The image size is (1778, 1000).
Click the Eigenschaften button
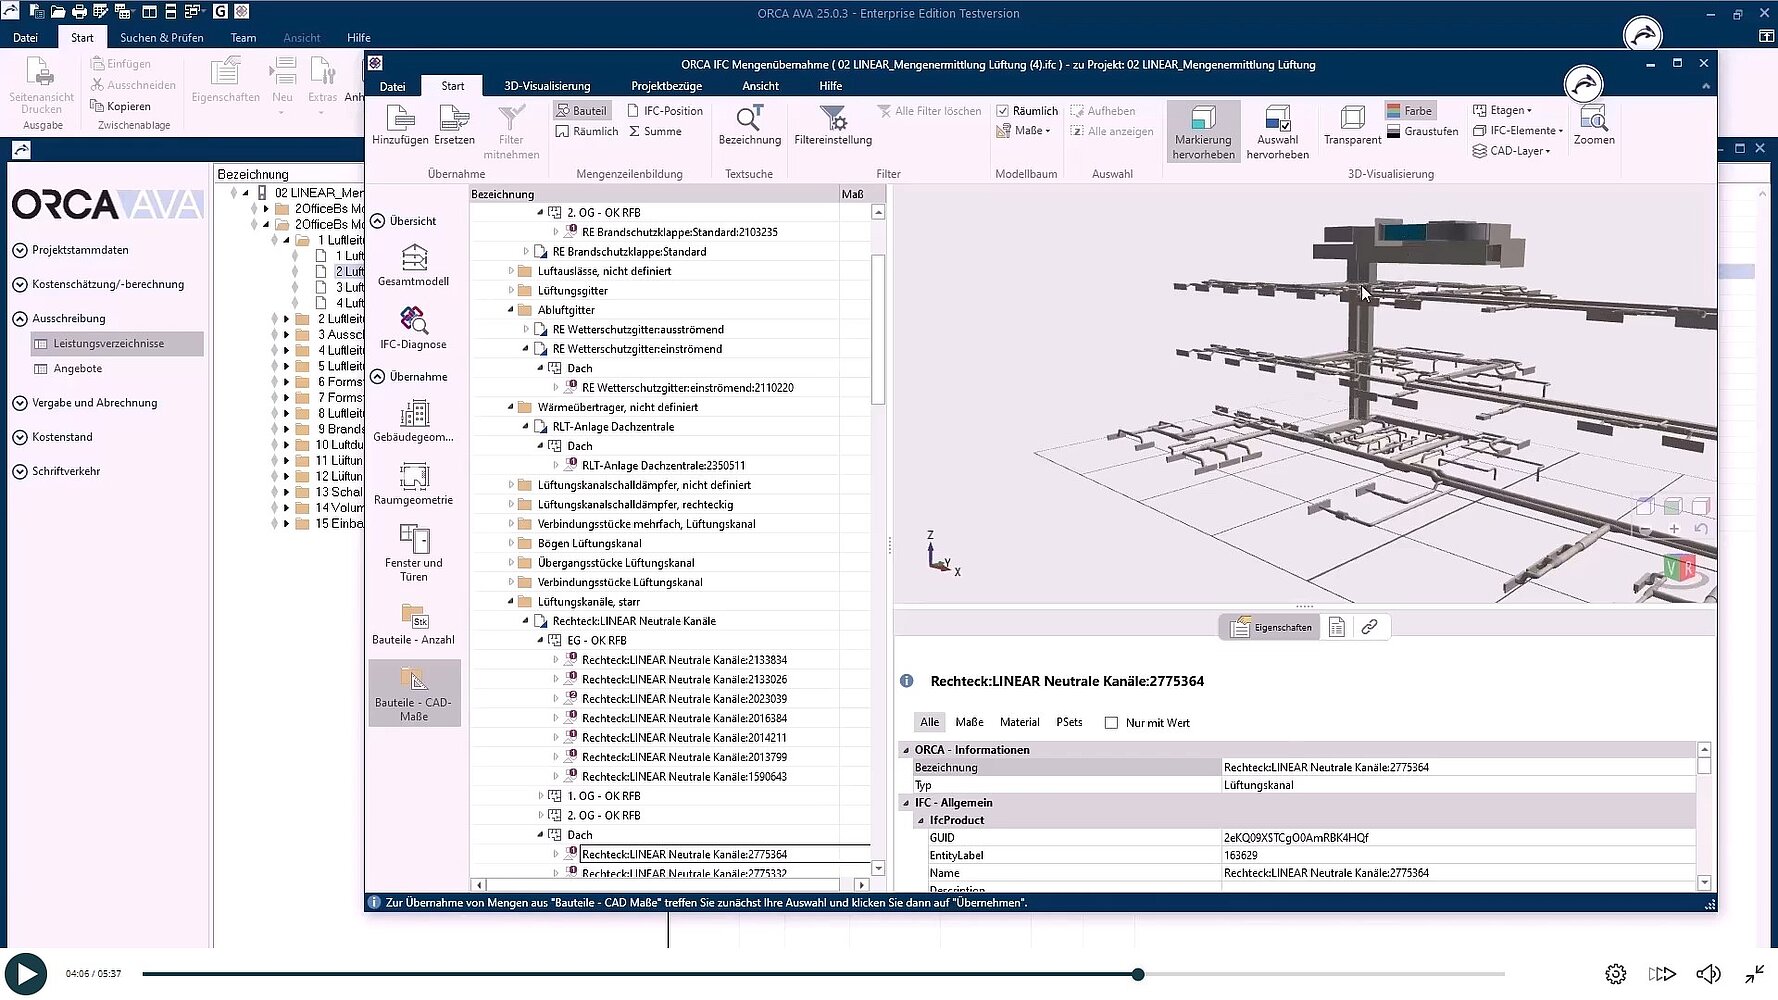click(x=1270, y=627)
